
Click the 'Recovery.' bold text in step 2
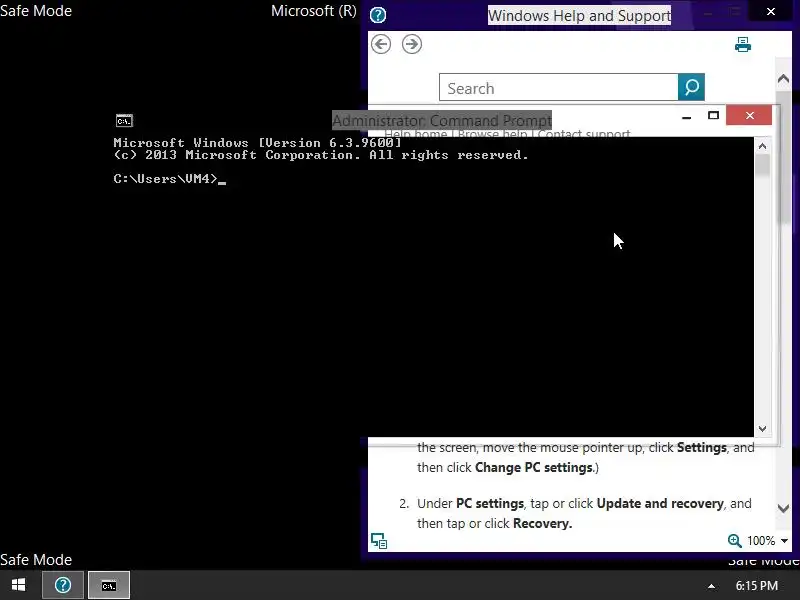tap(542, 523)
